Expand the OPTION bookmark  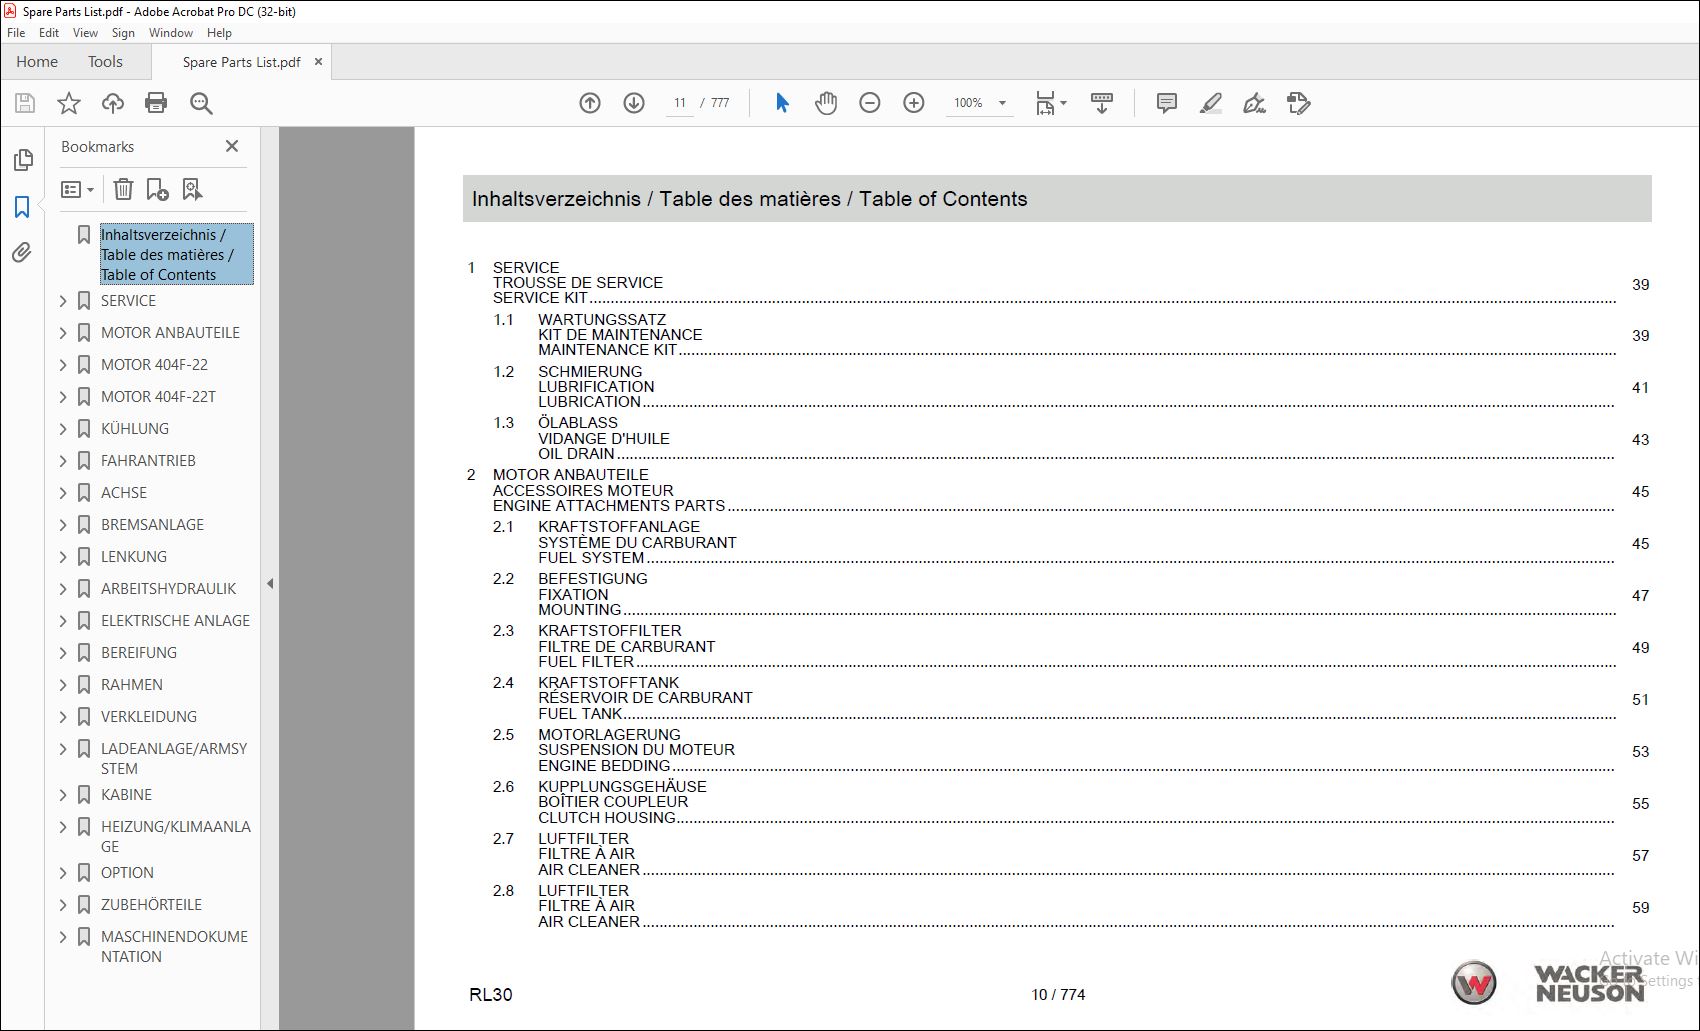63,873
